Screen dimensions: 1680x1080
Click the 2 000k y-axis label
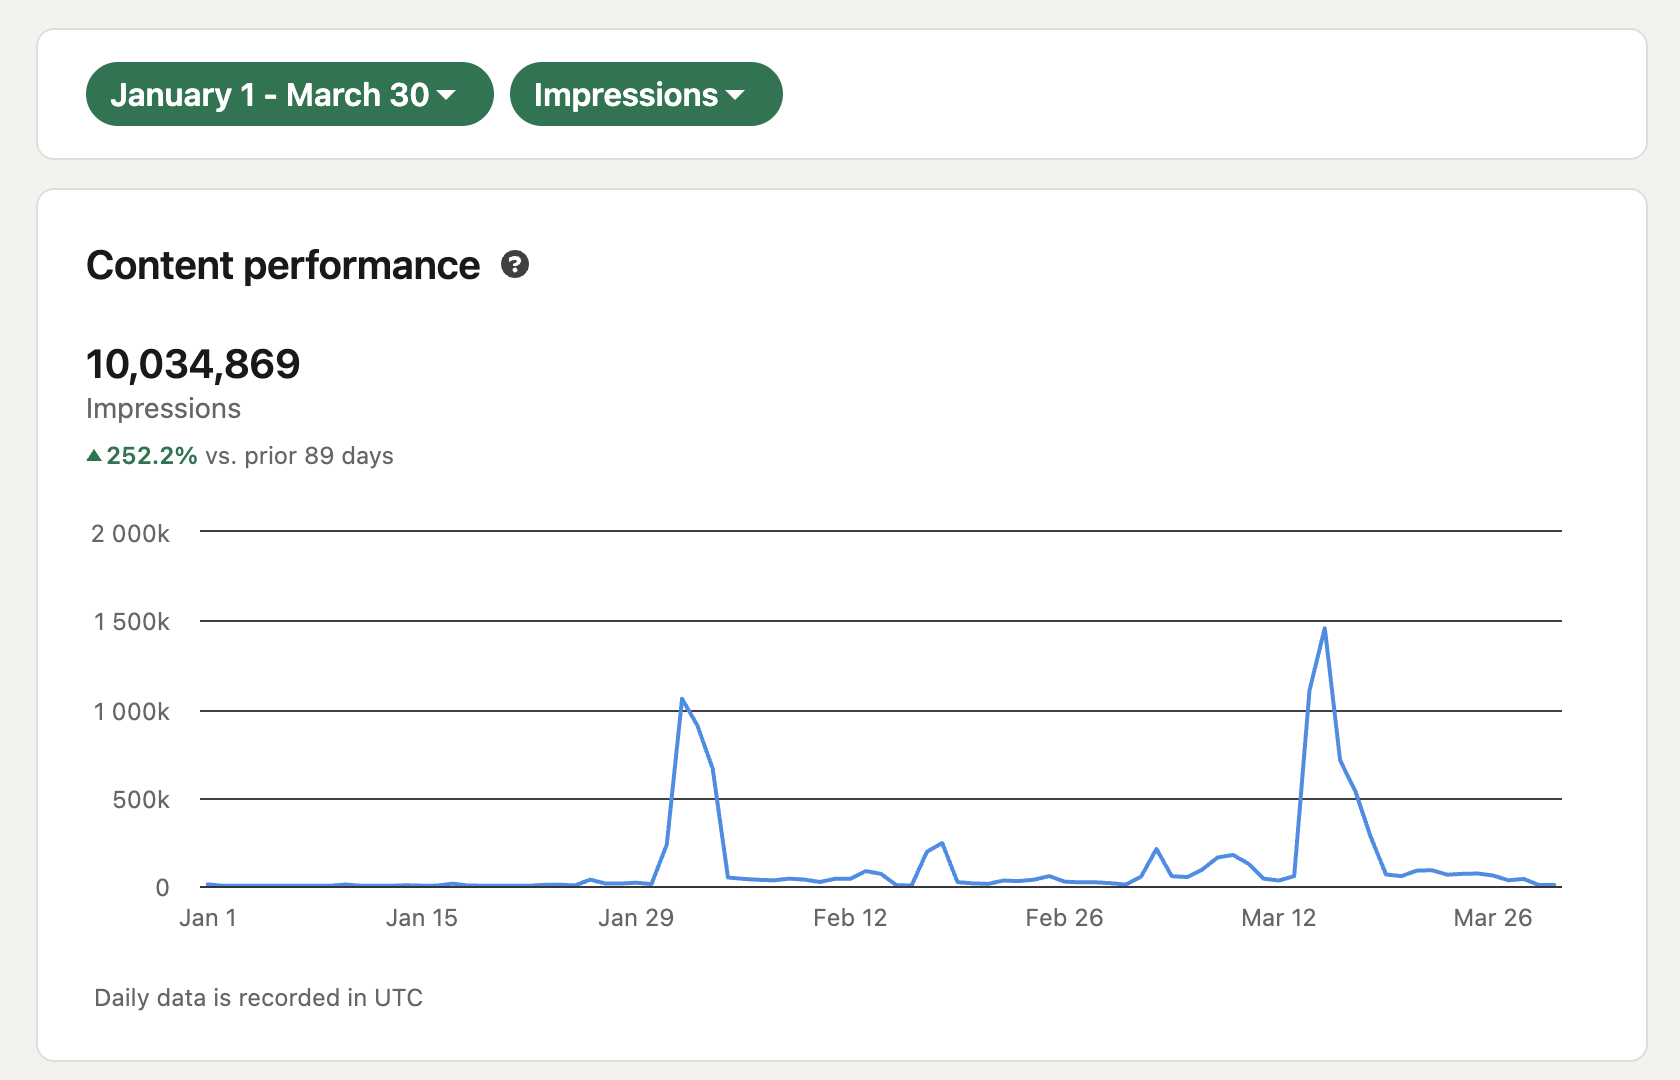coord(131,534)
